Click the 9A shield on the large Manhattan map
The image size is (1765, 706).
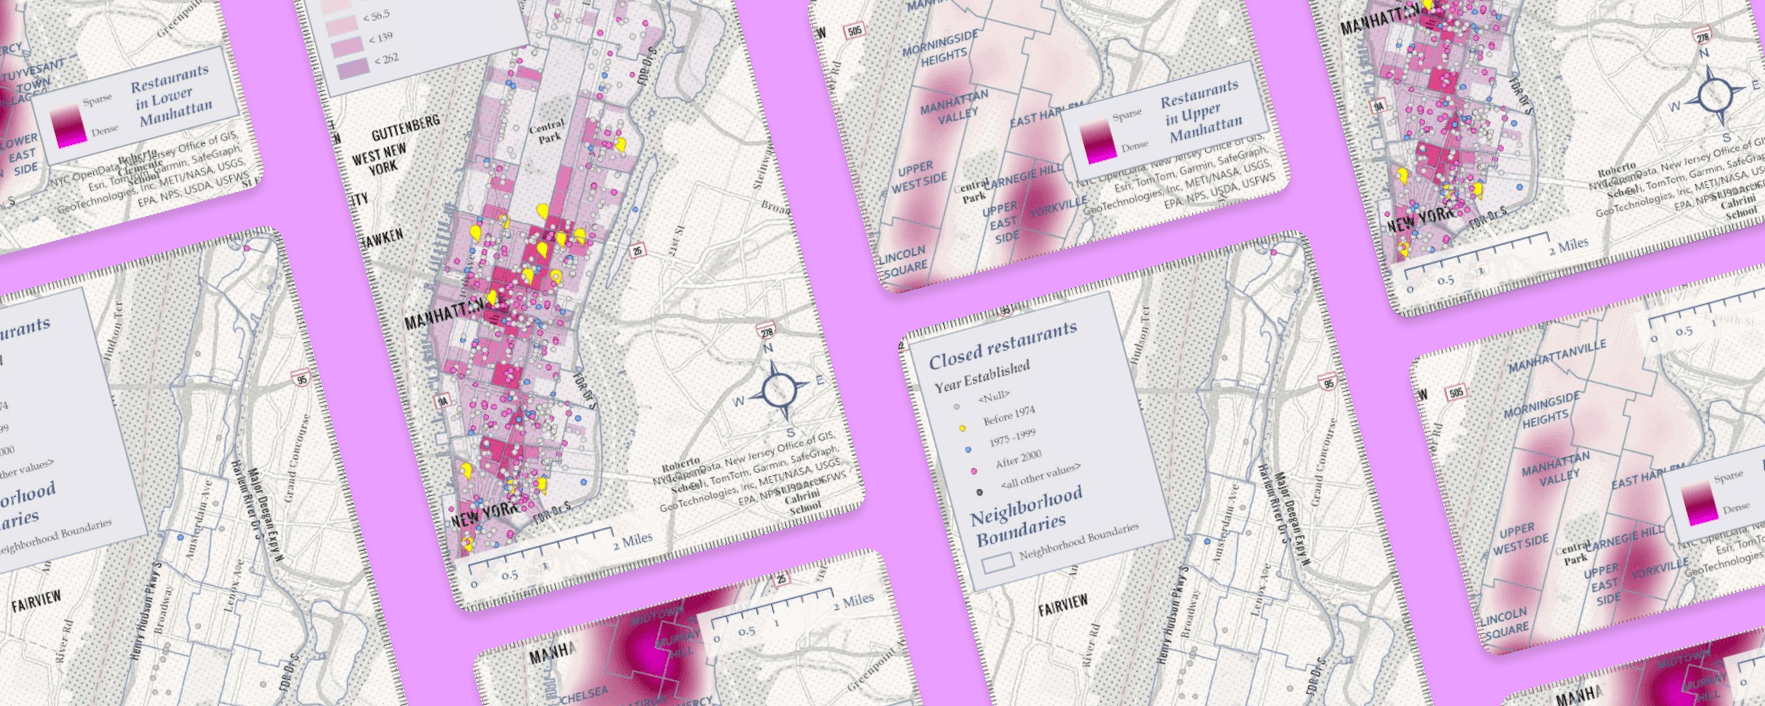coord(443,401)
